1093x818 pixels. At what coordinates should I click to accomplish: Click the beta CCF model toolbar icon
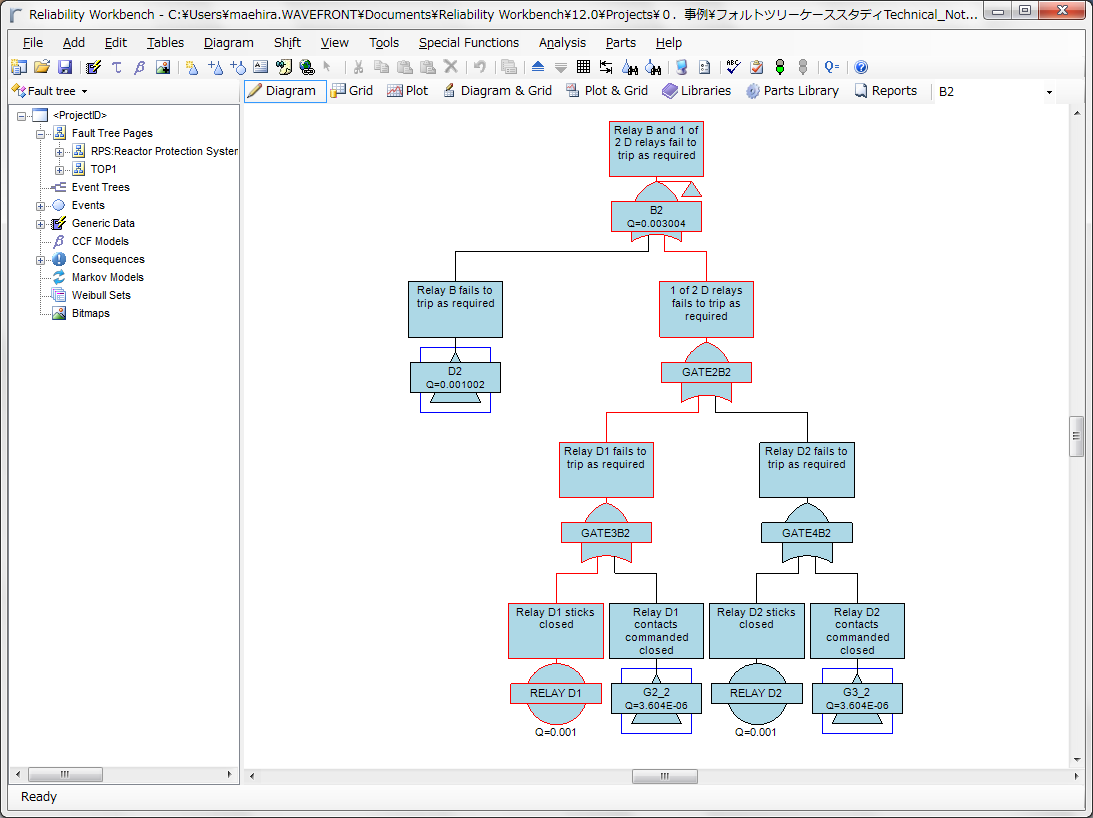[x=139, y=67]
